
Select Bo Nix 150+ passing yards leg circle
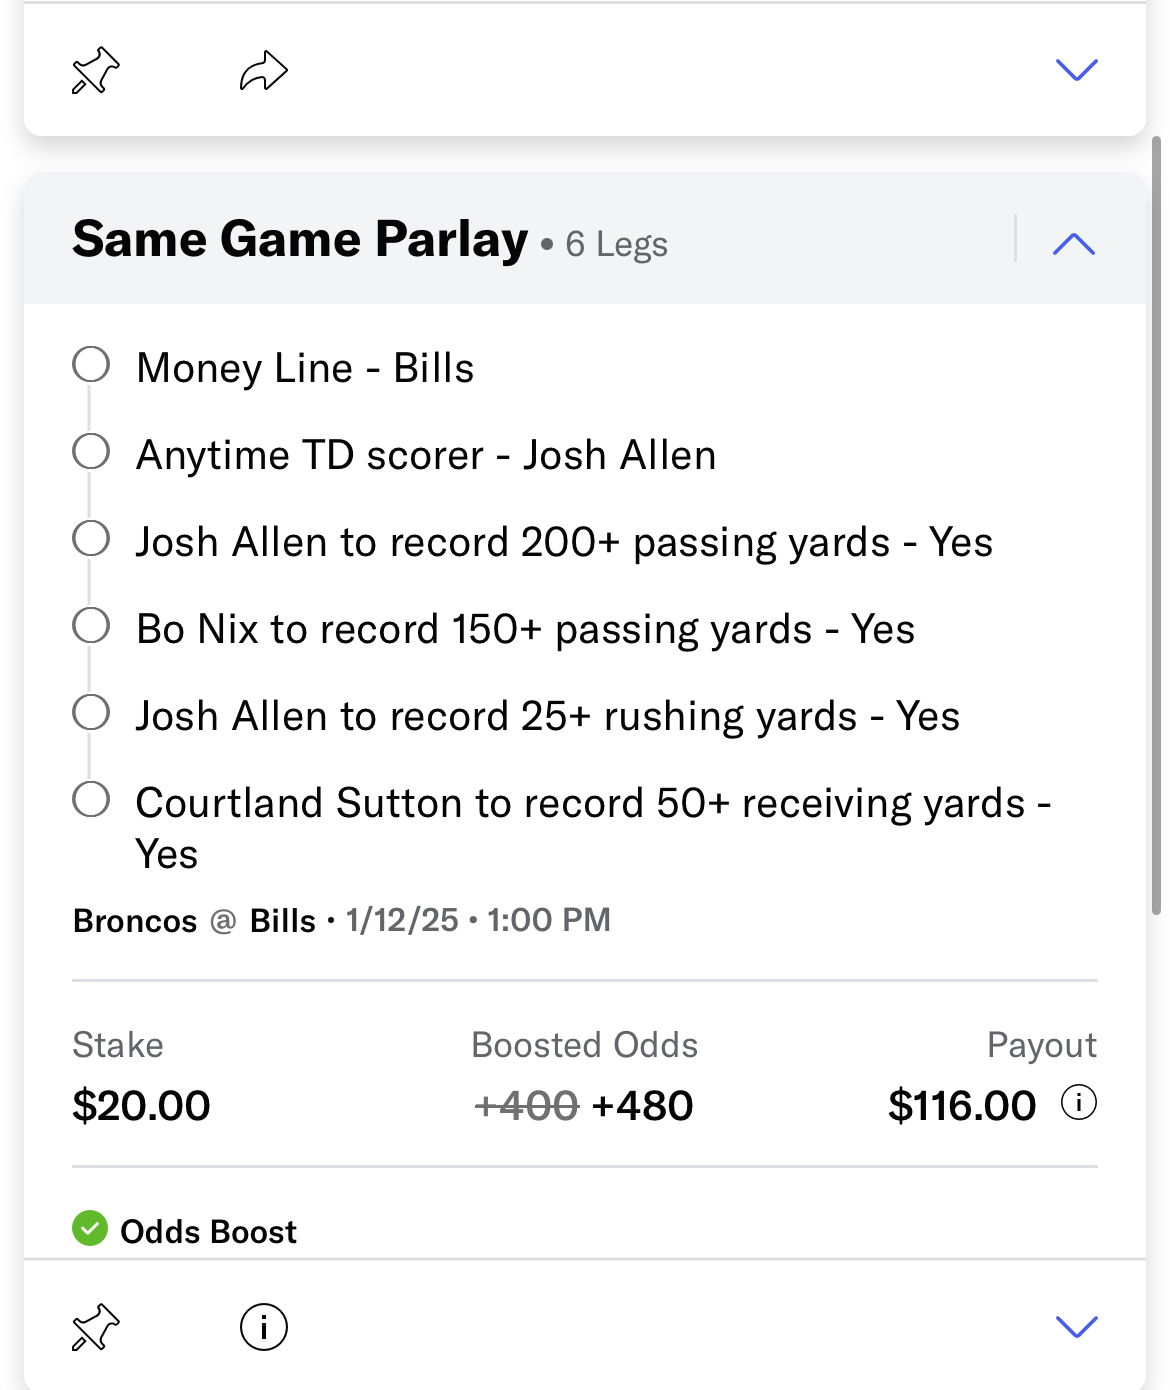tap(91, 626)
